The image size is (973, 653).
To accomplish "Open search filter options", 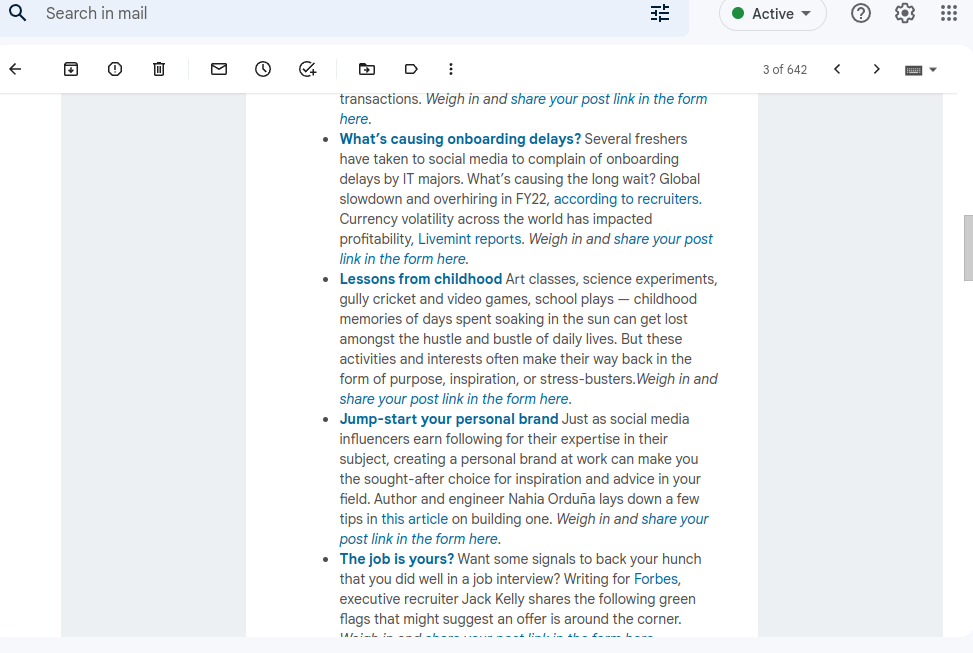I will click(660, 13).
